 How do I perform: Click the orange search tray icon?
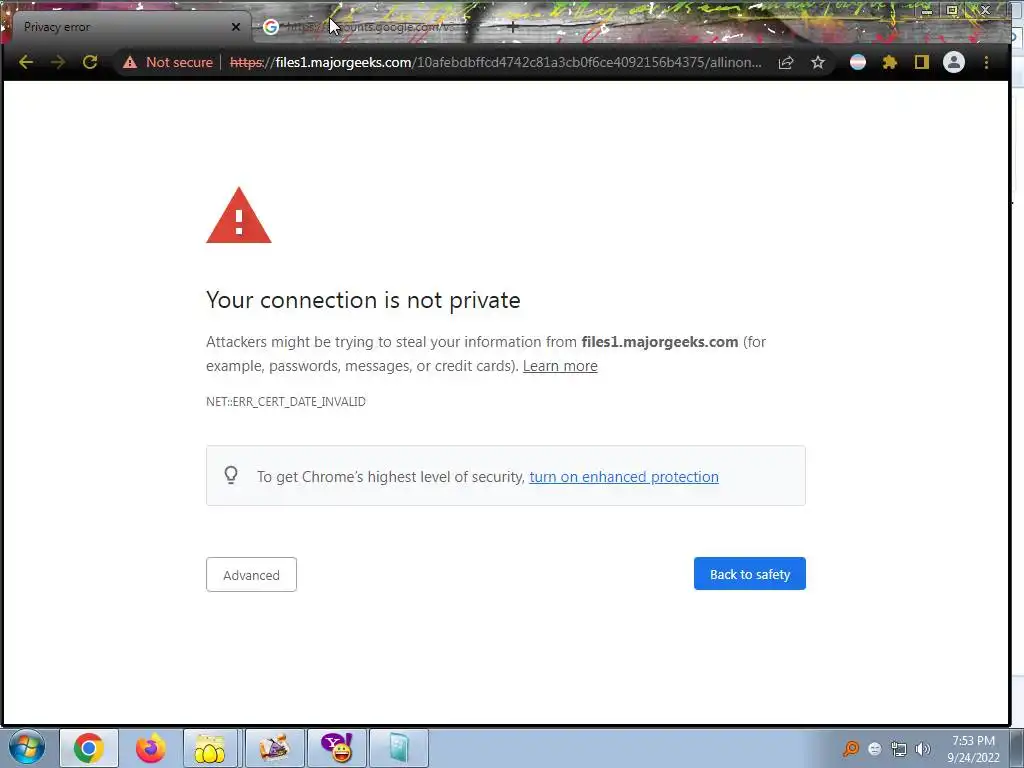tap(851, 748)
